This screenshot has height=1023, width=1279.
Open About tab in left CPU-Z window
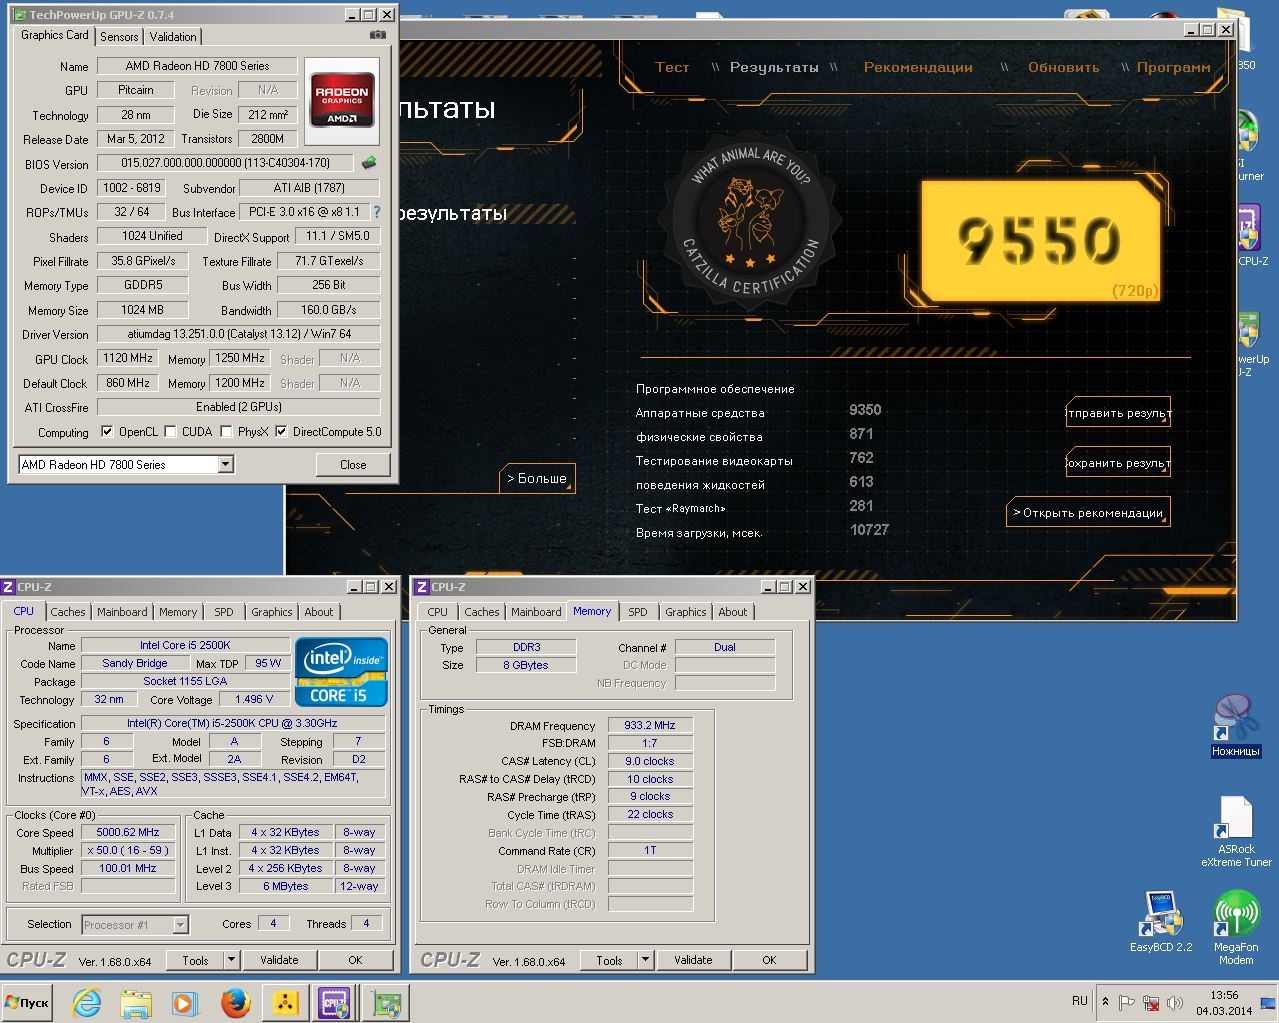319,612
